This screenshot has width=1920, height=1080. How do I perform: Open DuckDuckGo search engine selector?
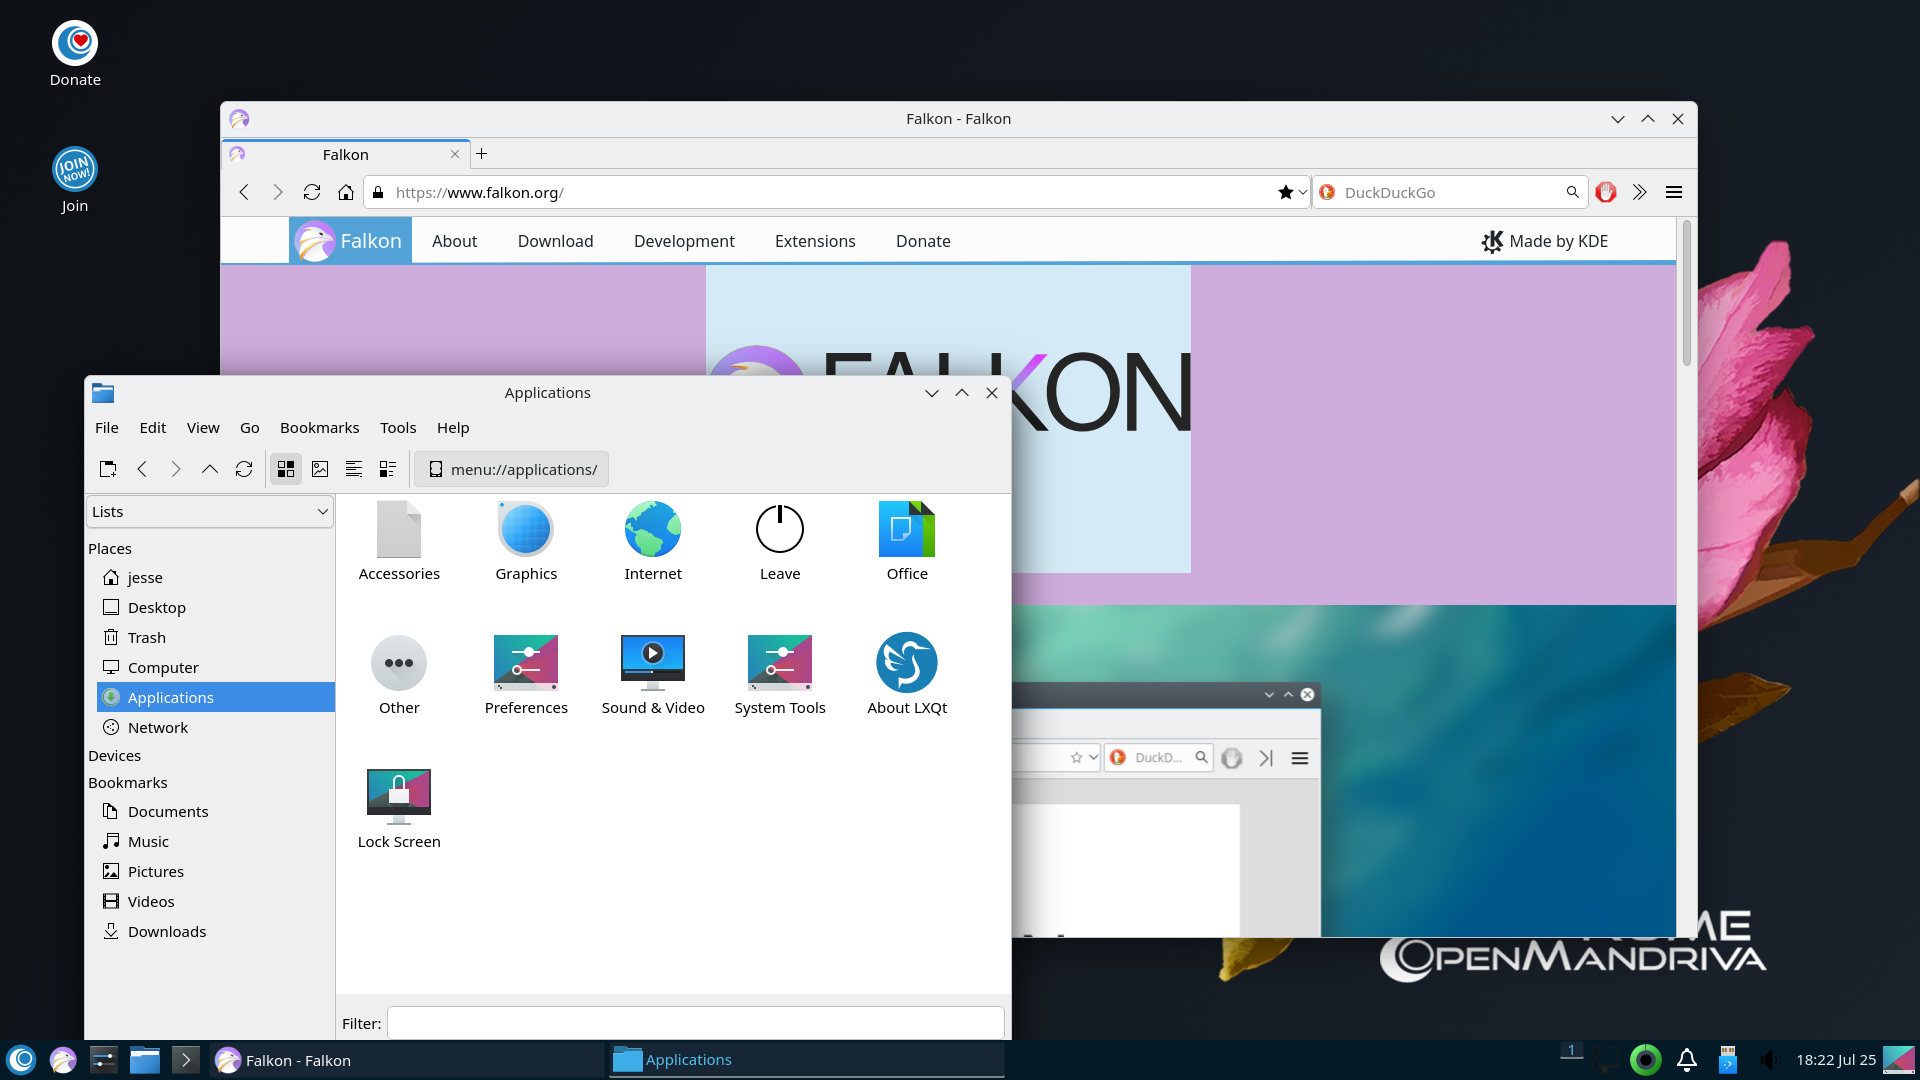(x=1327, y=192)
